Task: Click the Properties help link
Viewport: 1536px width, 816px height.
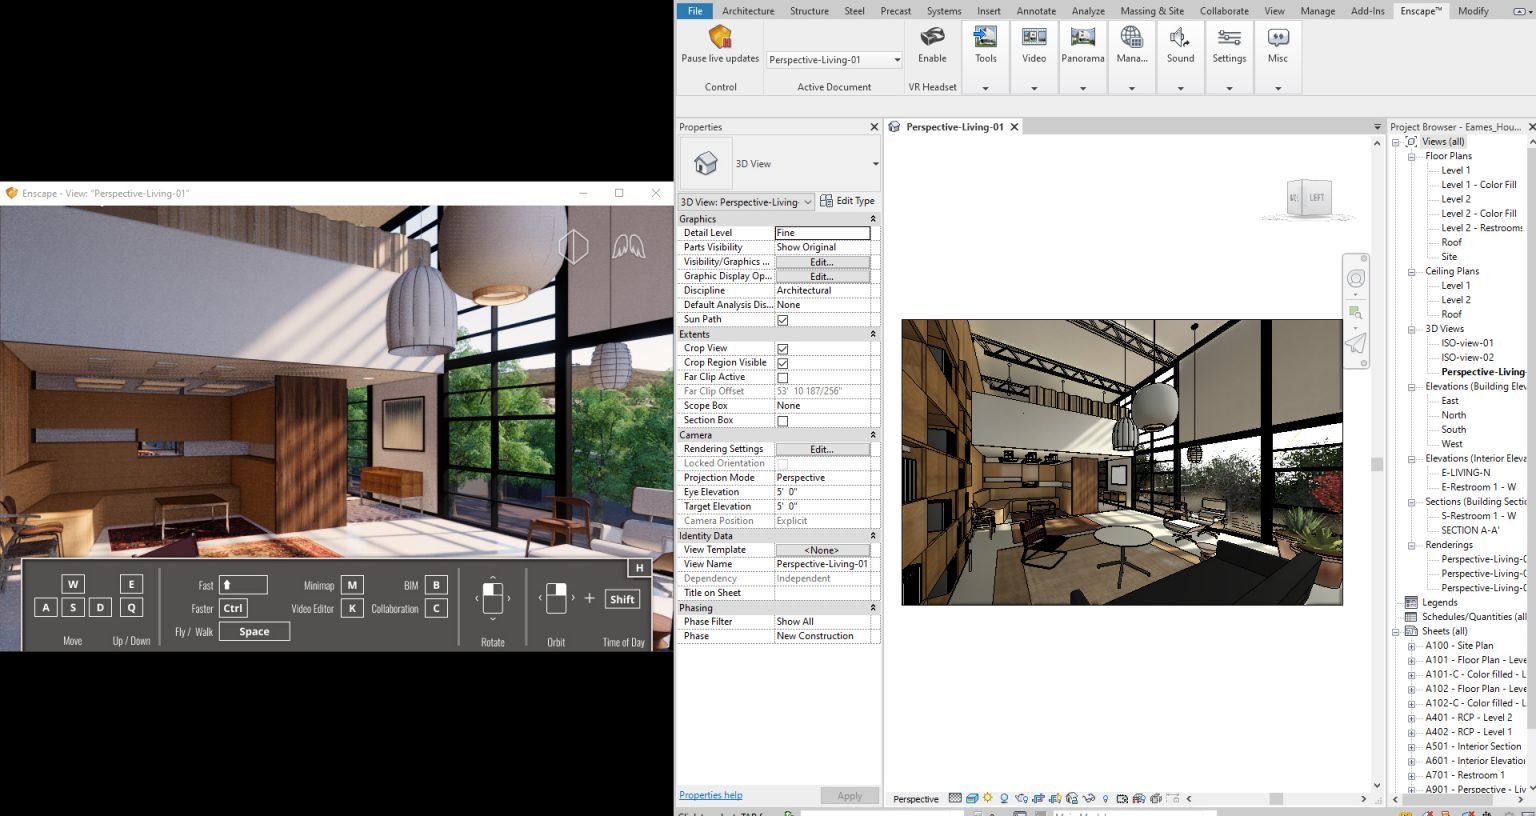Action: [x=711, y=796]
